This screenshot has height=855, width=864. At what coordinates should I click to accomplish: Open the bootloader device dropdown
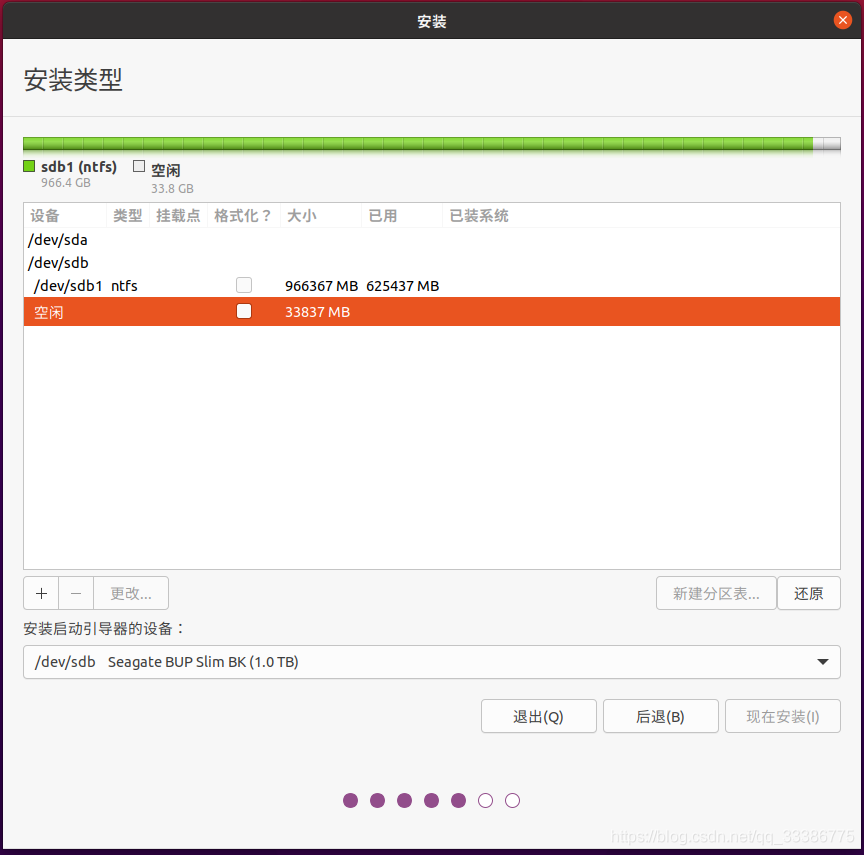(x=431, y=662)
